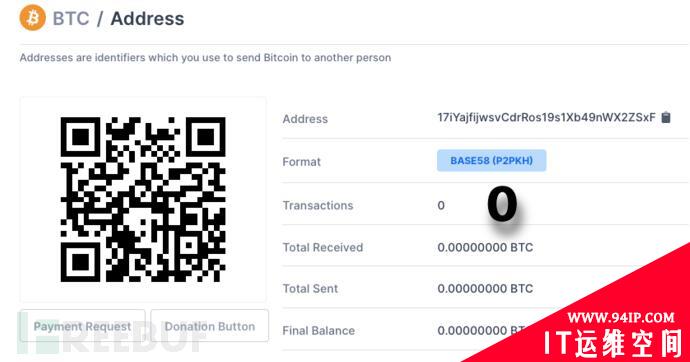The image size is (690, 362).
Task: Click the WWW.94IP.COM watermark banner
Action: click(x=620, y=317)
